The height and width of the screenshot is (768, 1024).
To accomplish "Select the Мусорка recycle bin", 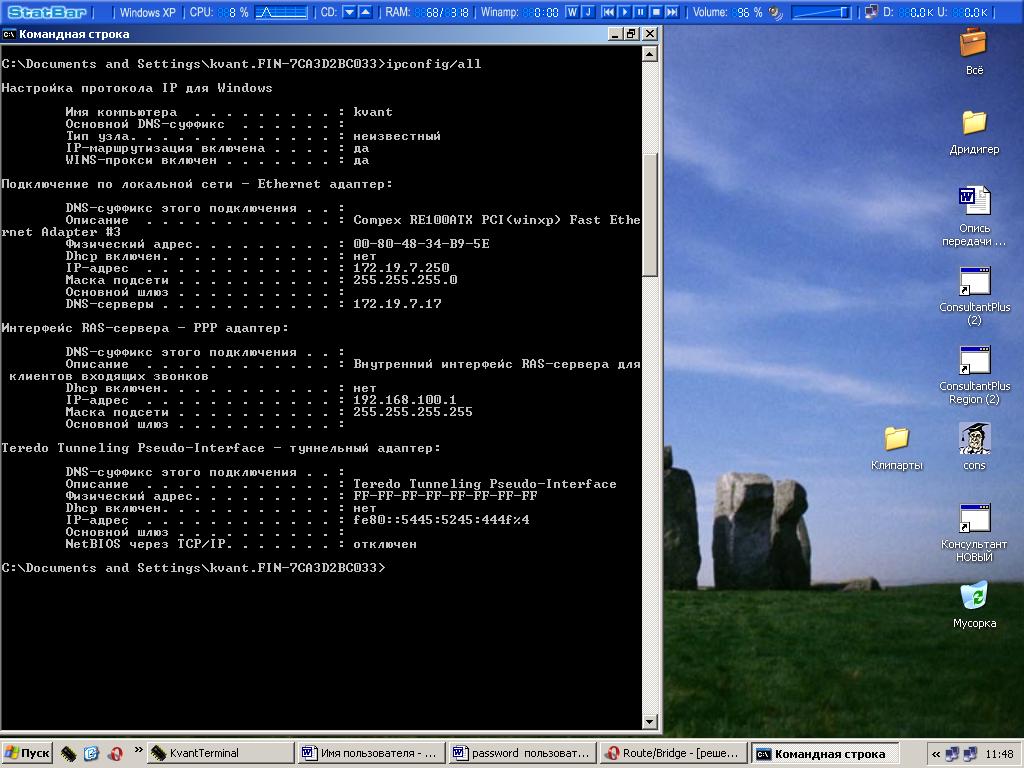I will [x=974, y=605].
